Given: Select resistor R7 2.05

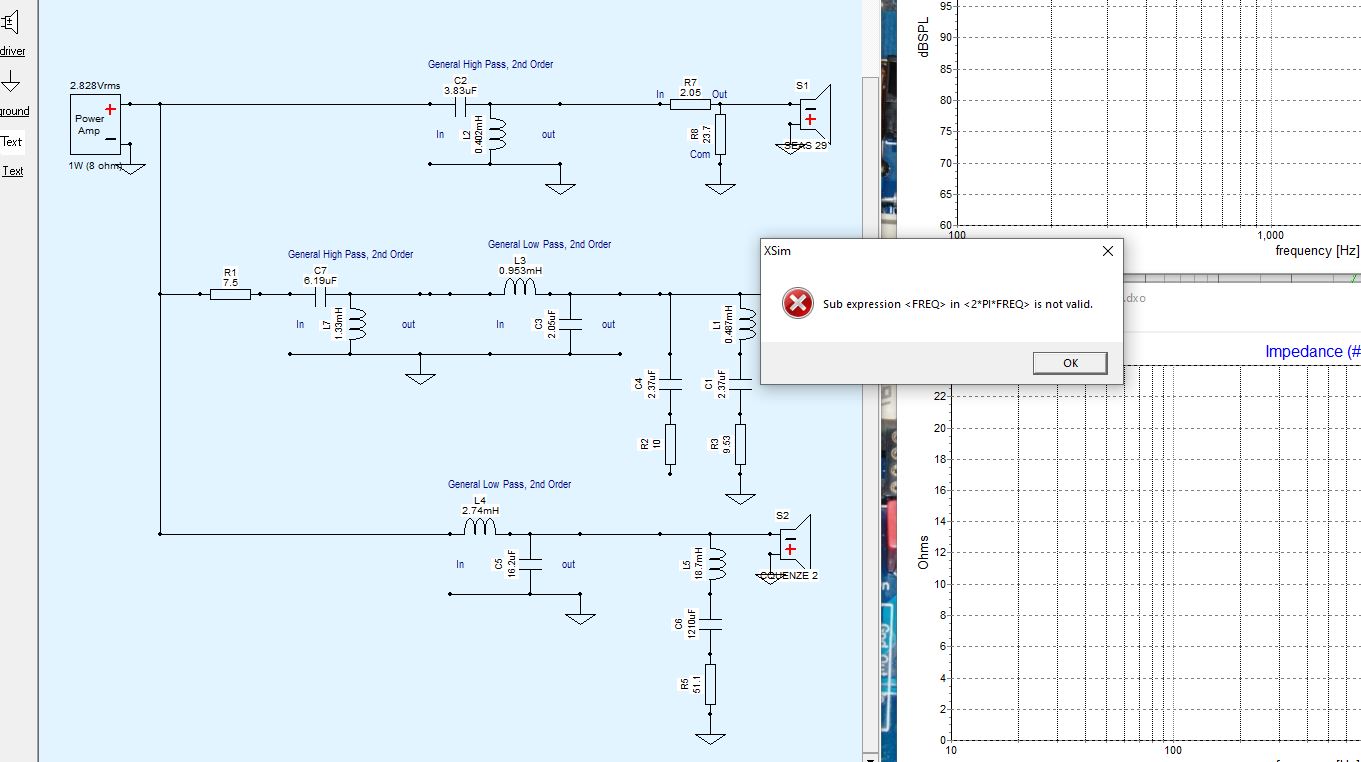Looking at the screenshot, I should click(690, 103).
